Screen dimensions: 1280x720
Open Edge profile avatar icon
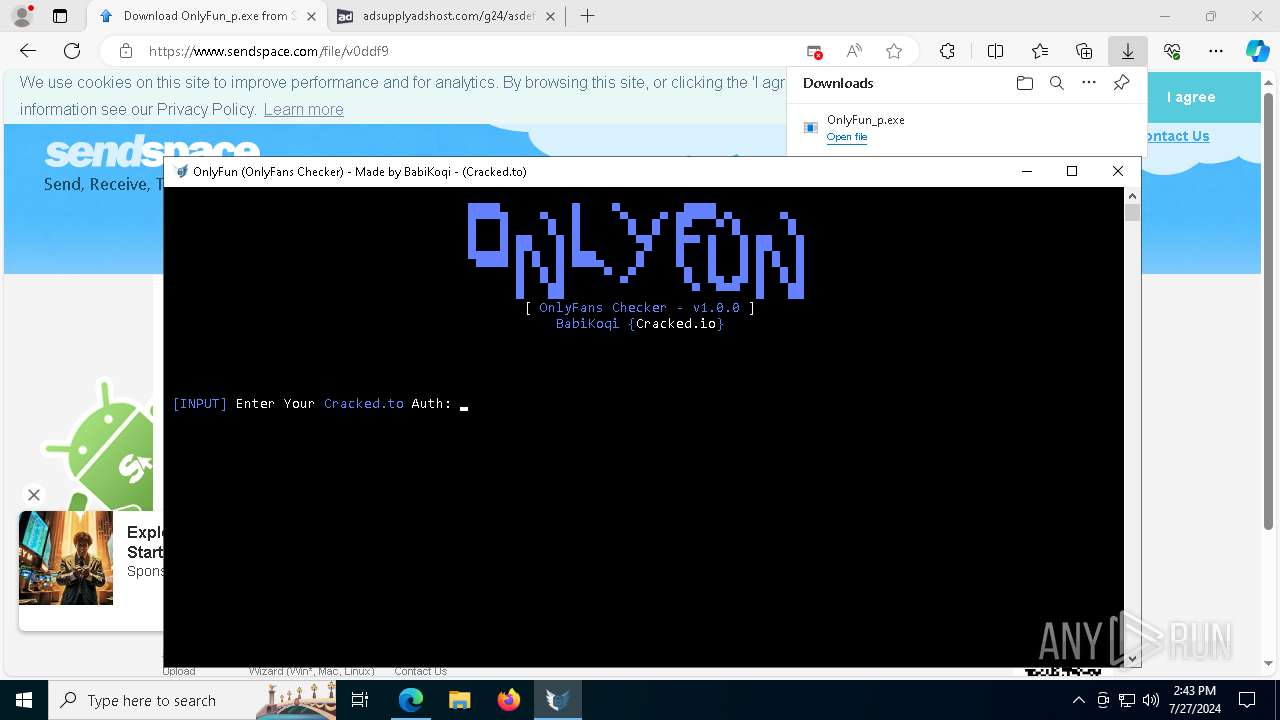tap(22, 16)
